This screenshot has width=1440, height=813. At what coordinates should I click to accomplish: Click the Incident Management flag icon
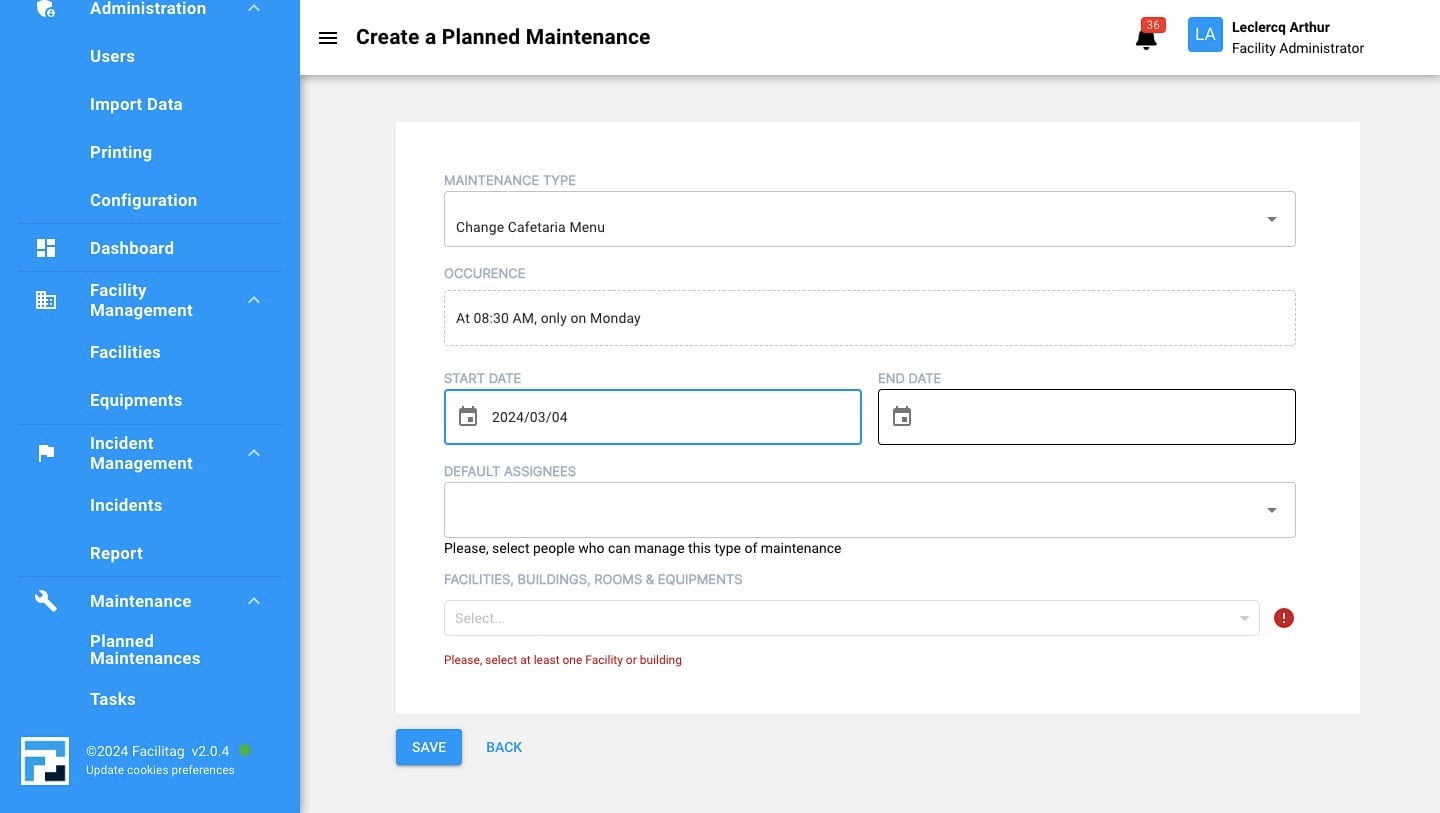click(45, 452)
